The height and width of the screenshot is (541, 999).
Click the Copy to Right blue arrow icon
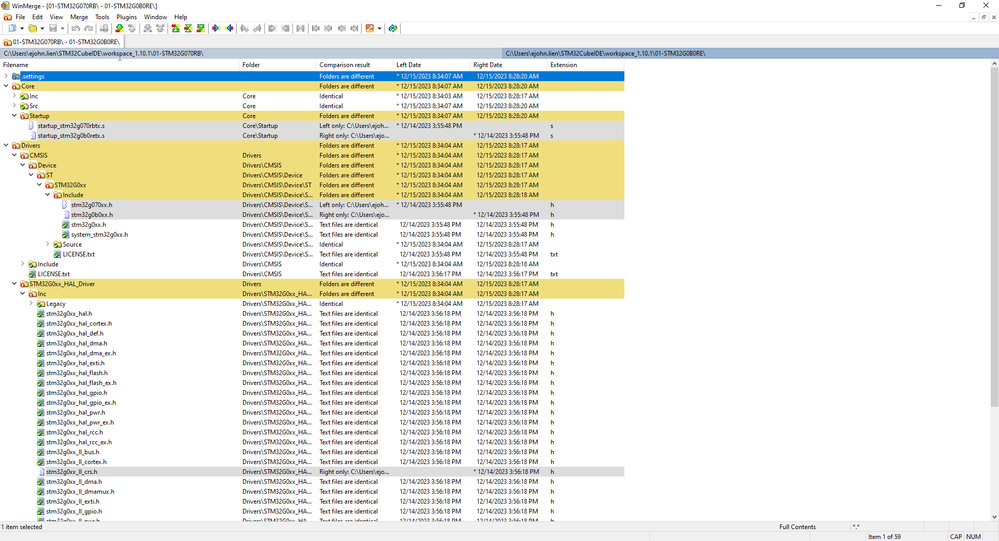point(216,28)
